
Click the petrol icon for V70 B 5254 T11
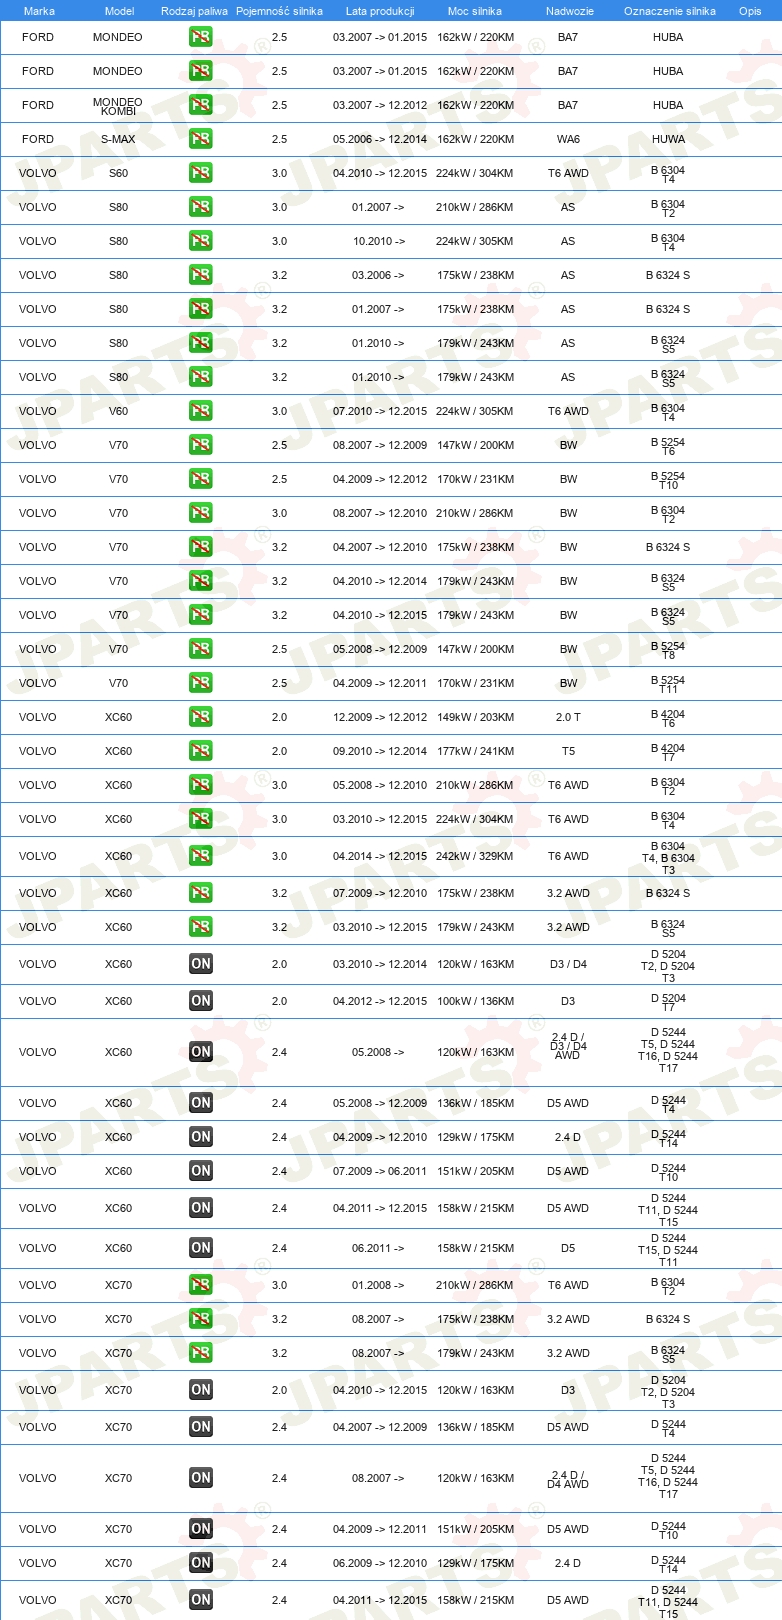[x=201, y=683]
